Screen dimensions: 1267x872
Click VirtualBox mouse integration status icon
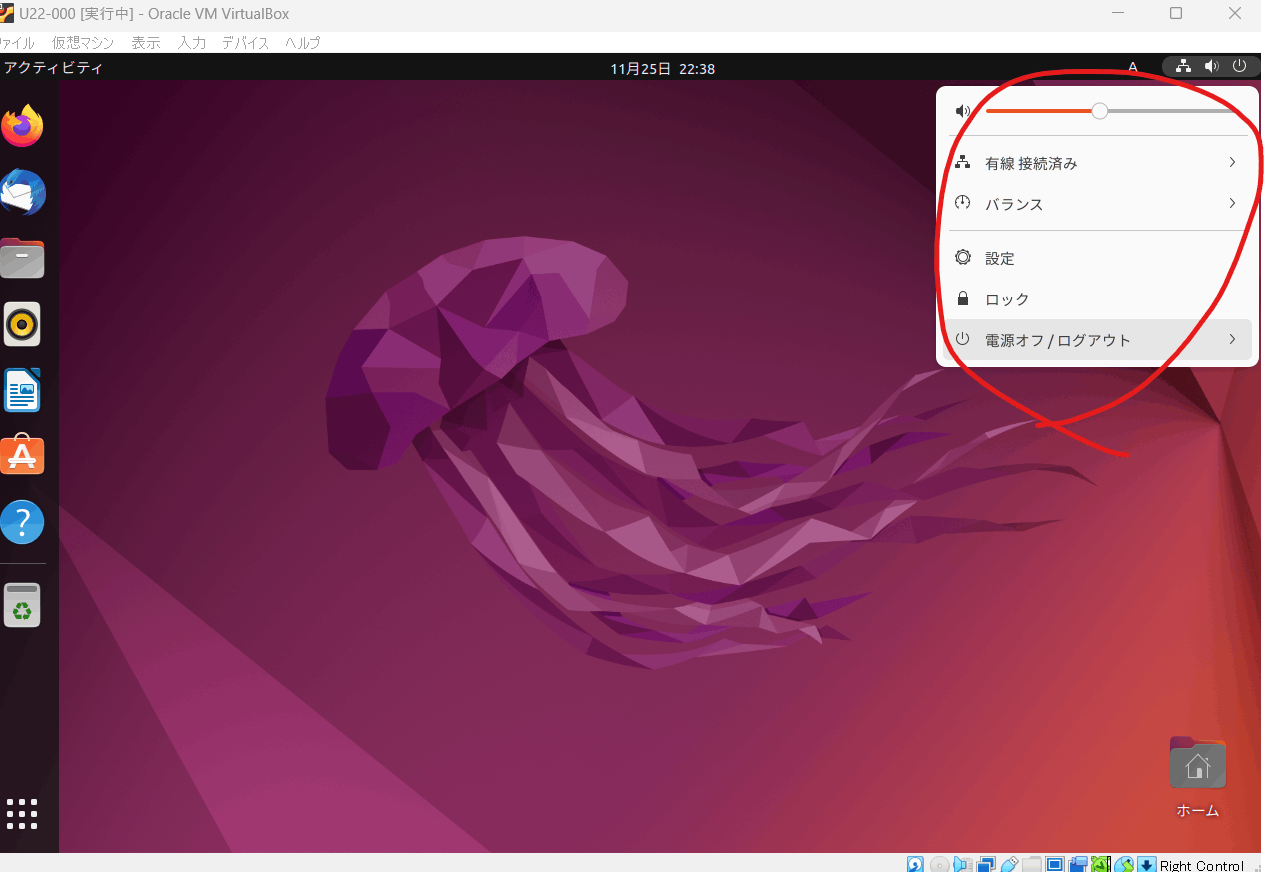pos(1125,864)
